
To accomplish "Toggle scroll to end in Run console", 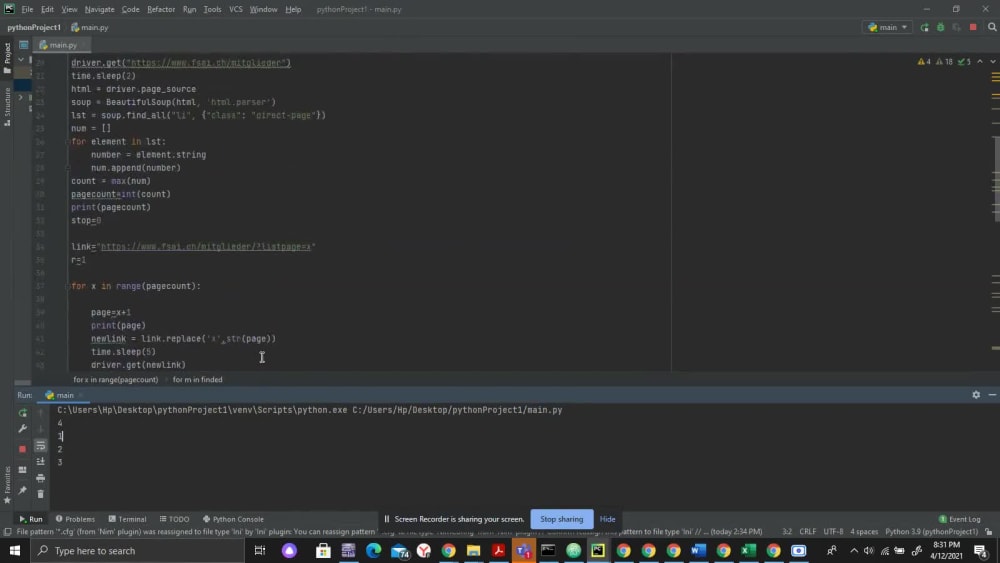I will coord(41,462).
